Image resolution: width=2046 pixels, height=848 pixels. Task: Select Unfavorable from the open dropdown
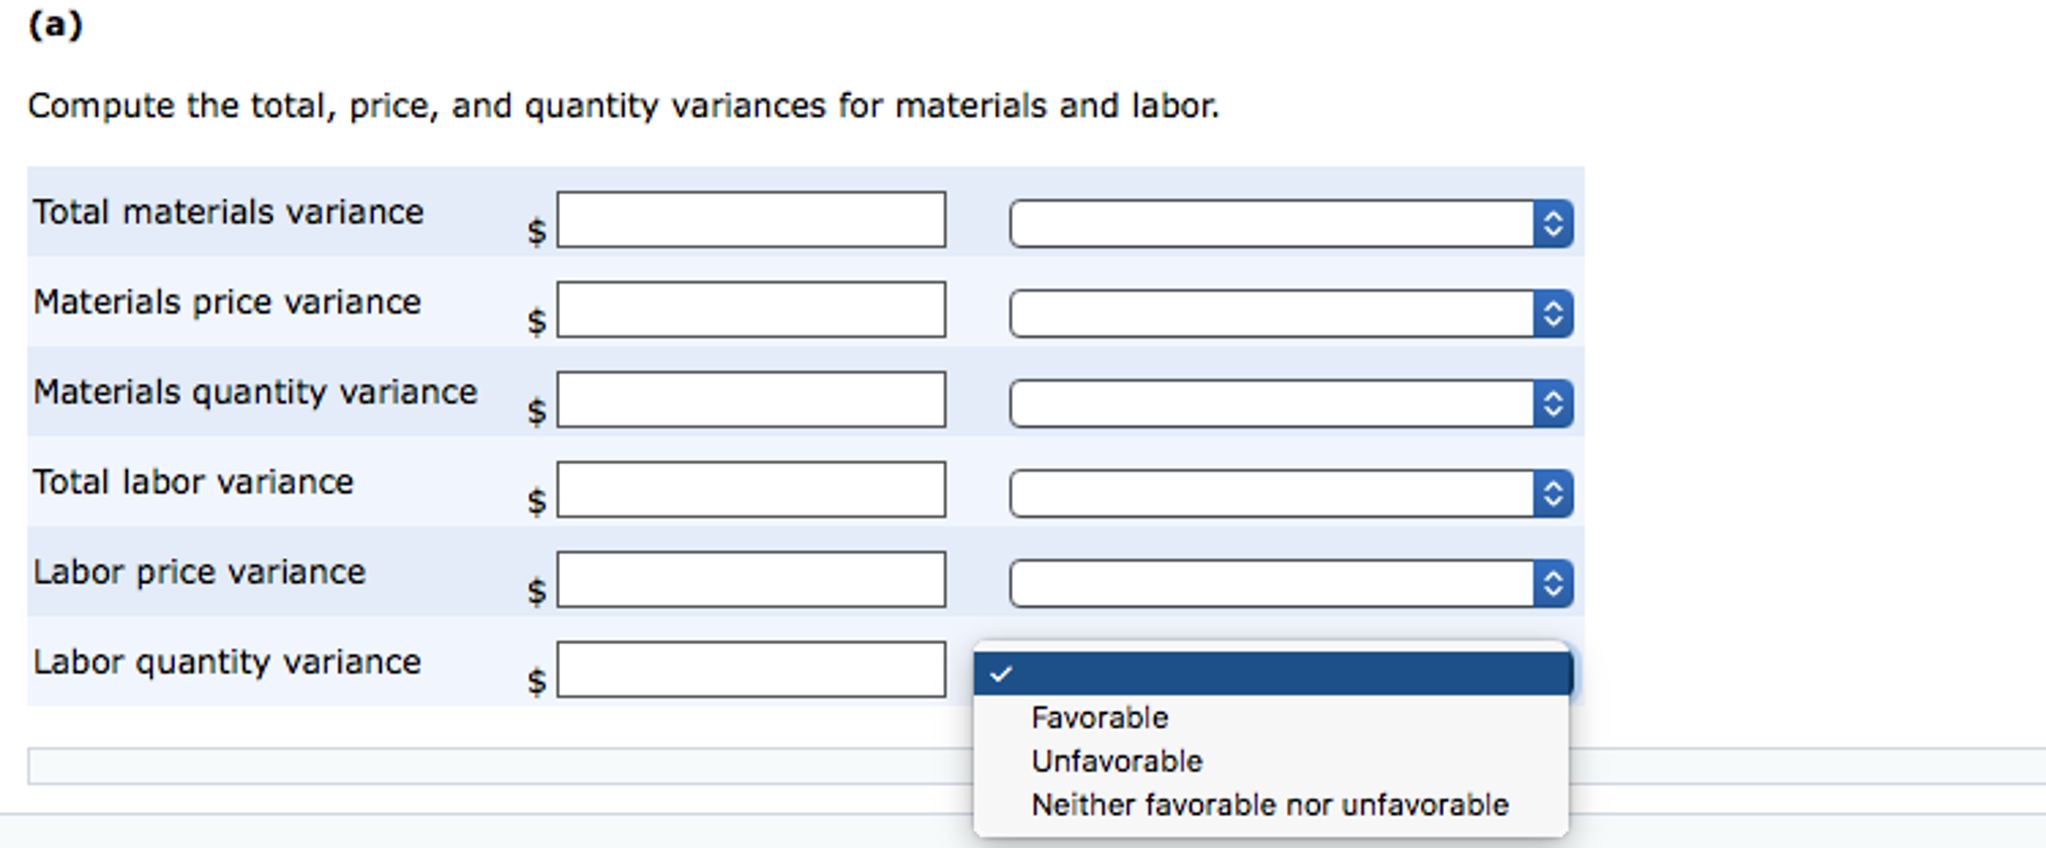point(1114,760)
